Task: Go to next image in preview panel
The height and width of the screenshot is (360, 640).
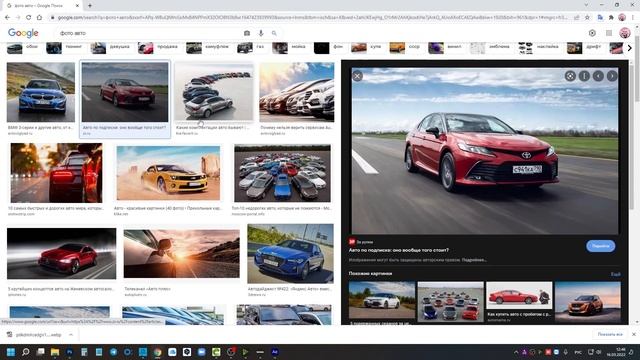Action: pyautogui.click(x=612, y=76)
